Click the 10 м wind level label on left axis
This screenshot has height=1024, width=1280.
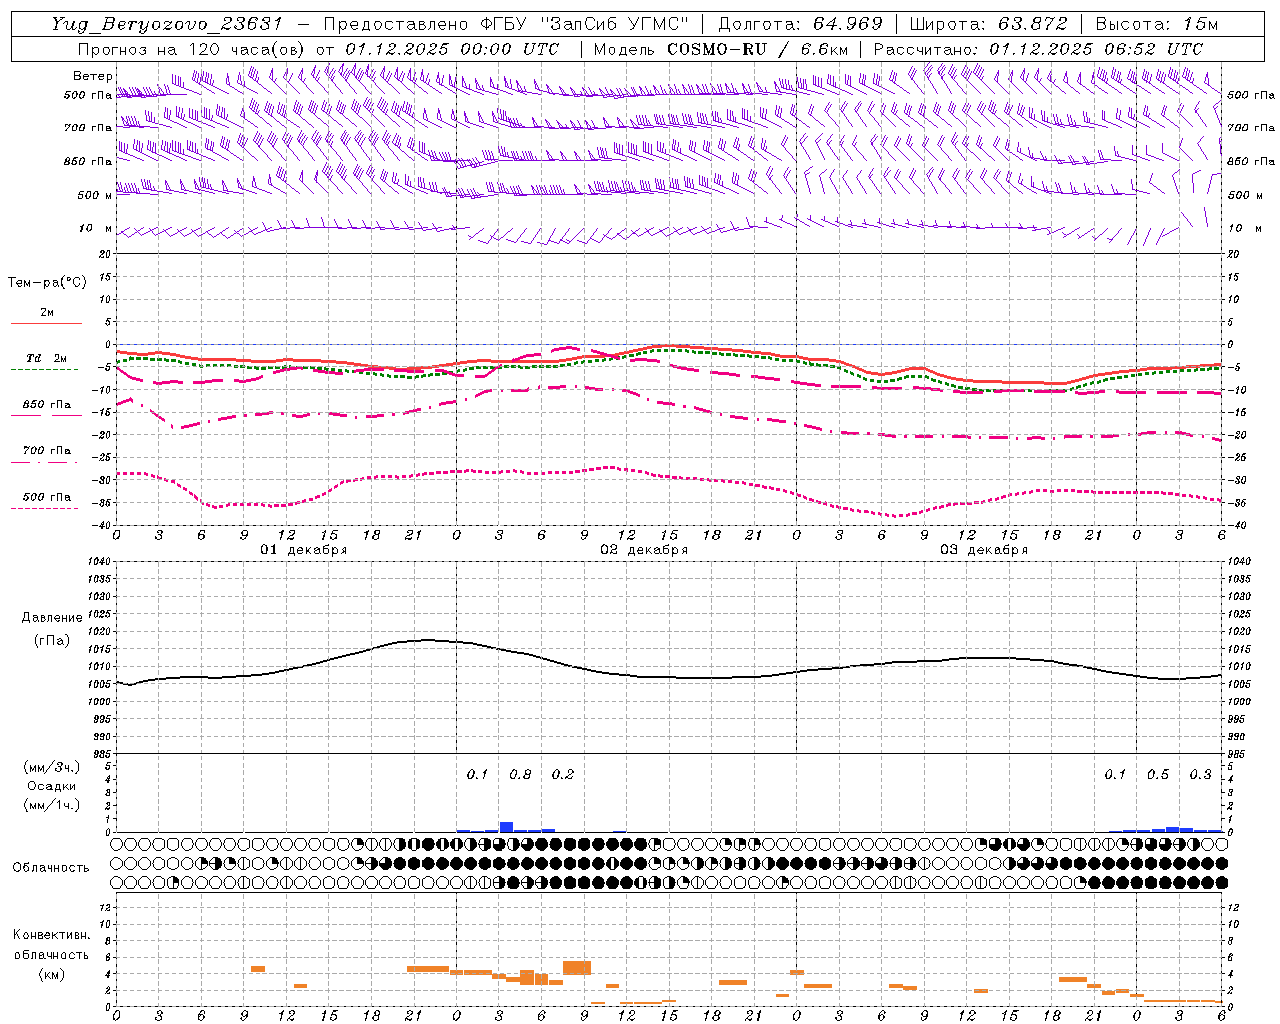coord(95,228)
